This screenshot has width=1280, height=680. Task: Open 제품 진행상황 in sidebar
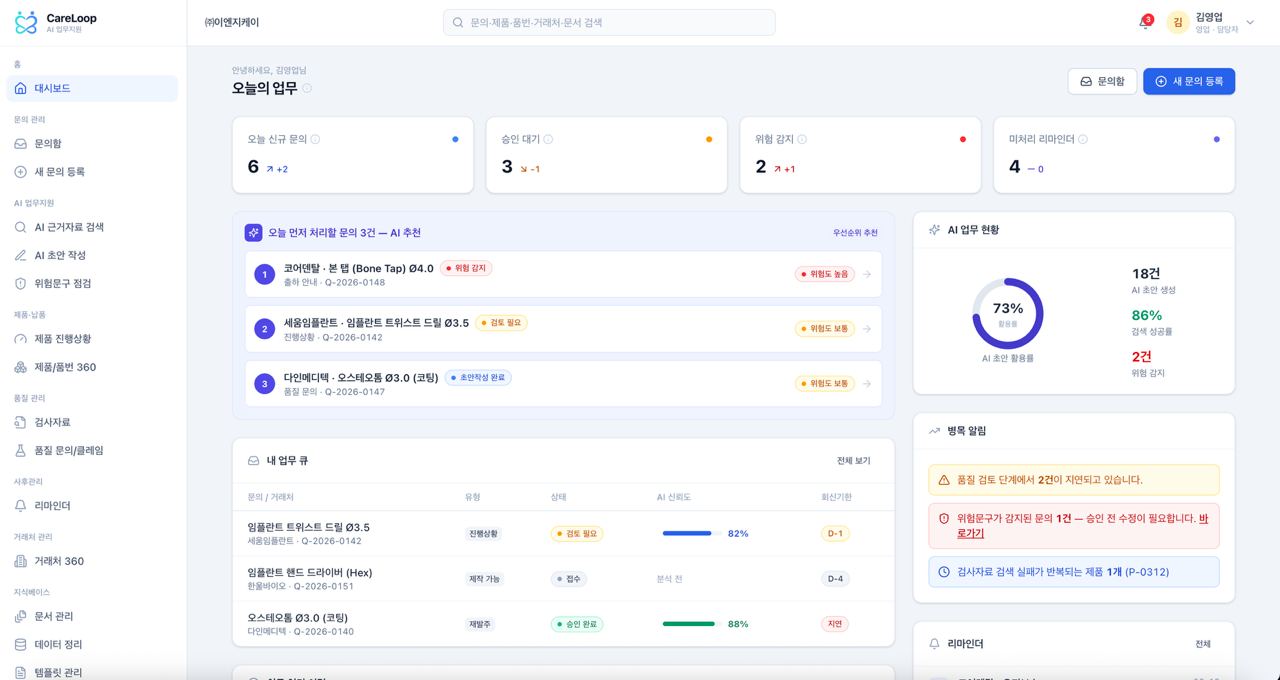92,339
